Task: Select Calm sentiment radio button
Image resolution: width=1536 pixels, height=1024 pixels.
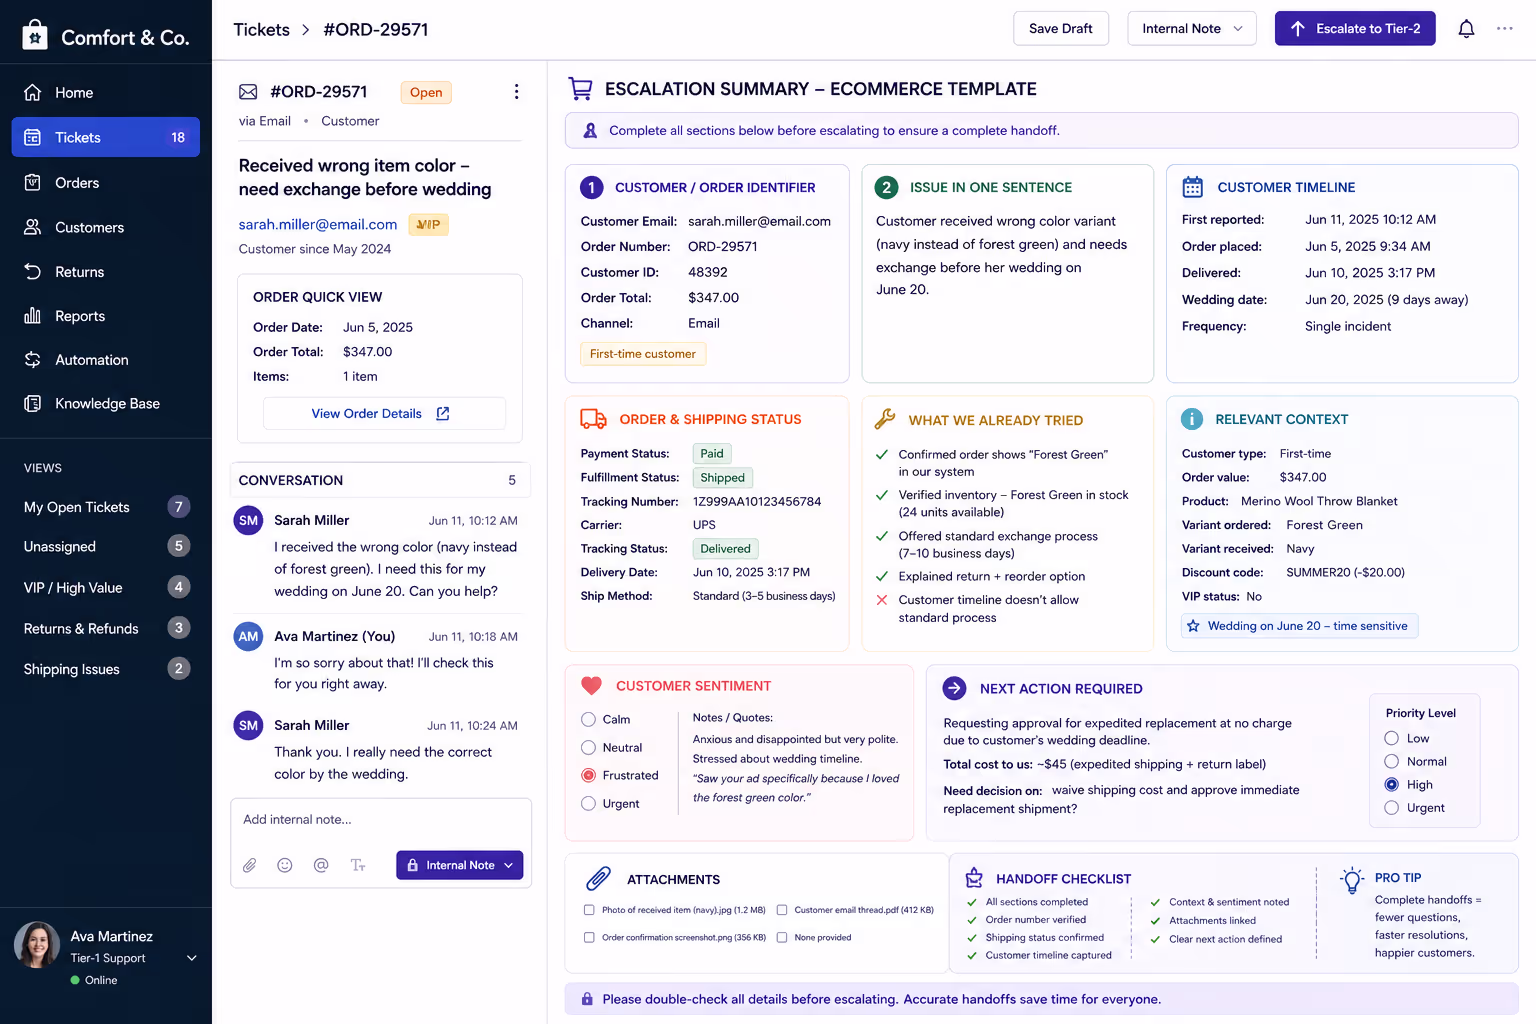Action: pos(588,719)
